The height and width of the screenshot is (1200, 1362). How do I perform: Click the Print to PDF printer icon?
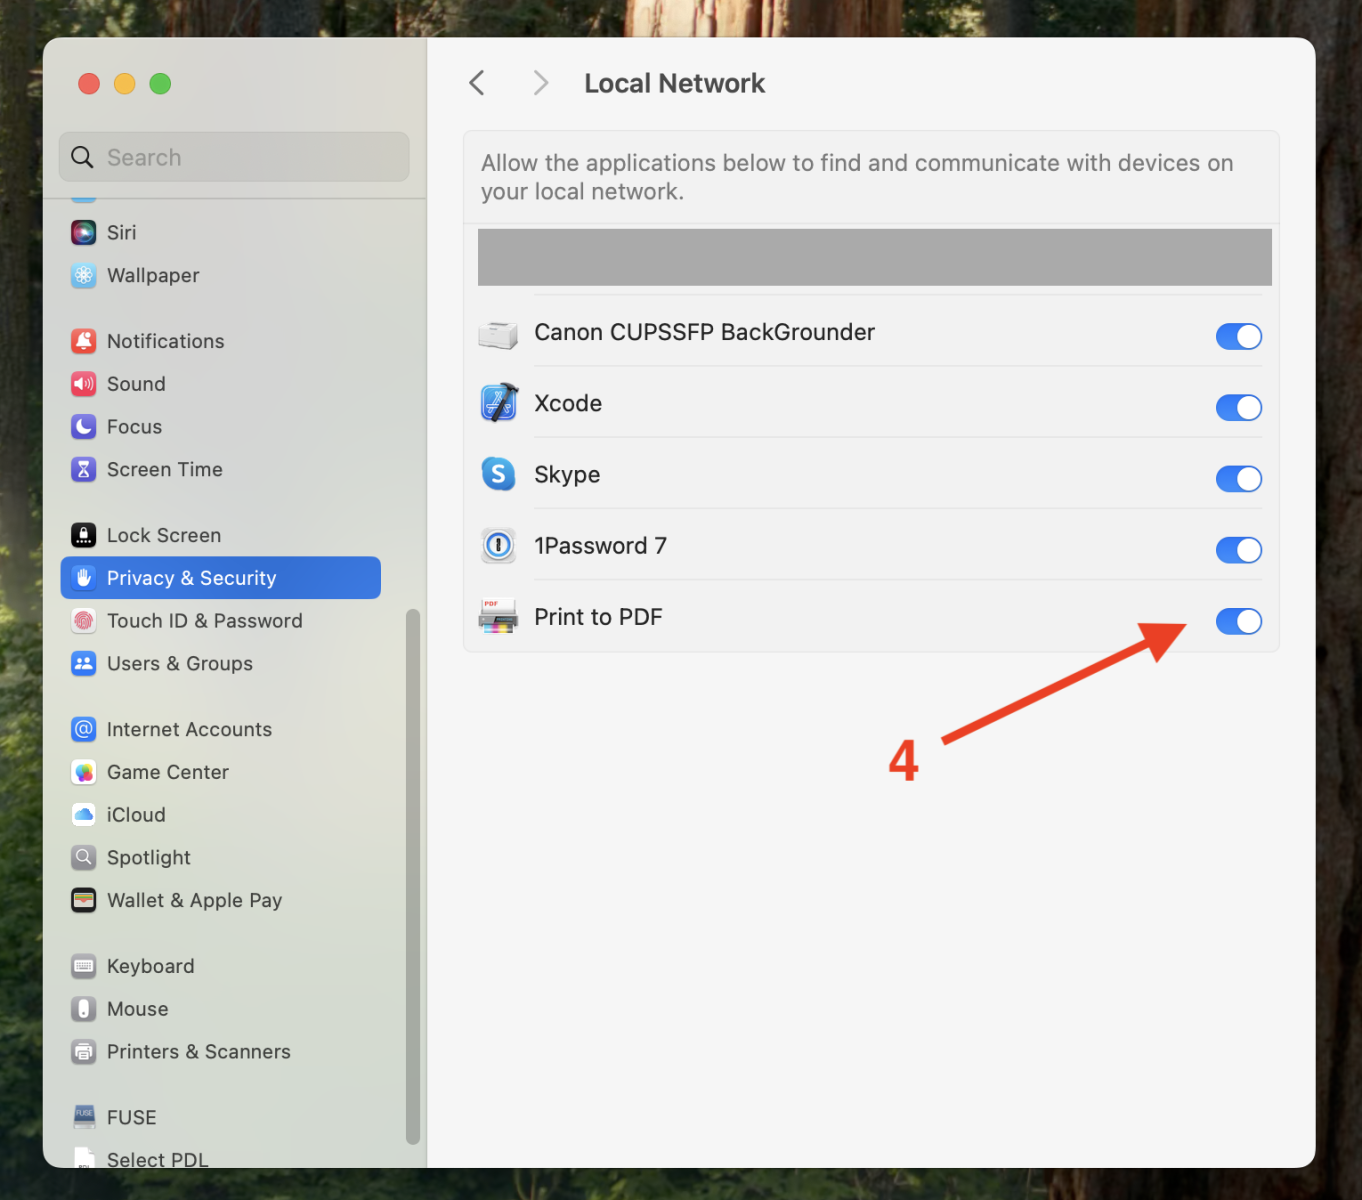click(x=498, y=617)
